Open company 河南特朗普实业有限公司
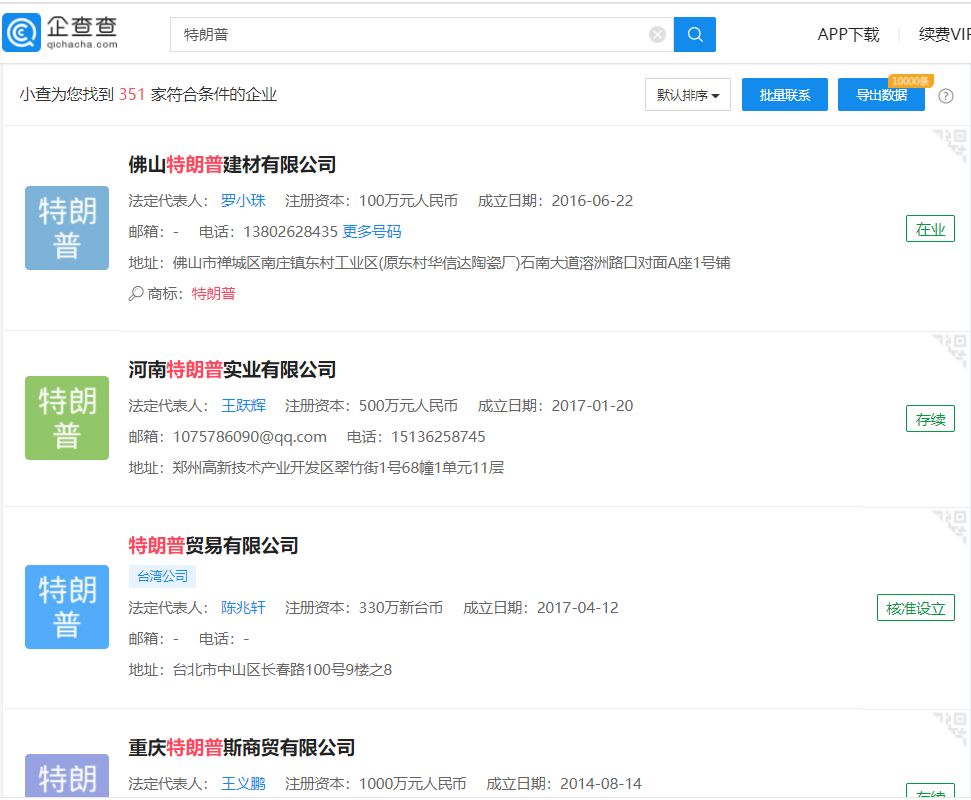The width and height of the screenshot is (971, 800). tap(232, 370)
